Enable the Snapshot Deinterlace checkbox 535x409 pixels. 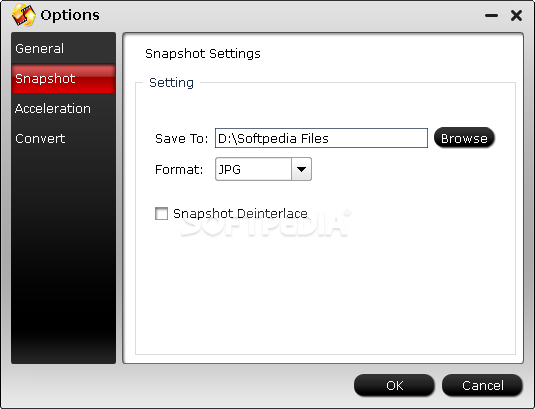coord(161,214)
